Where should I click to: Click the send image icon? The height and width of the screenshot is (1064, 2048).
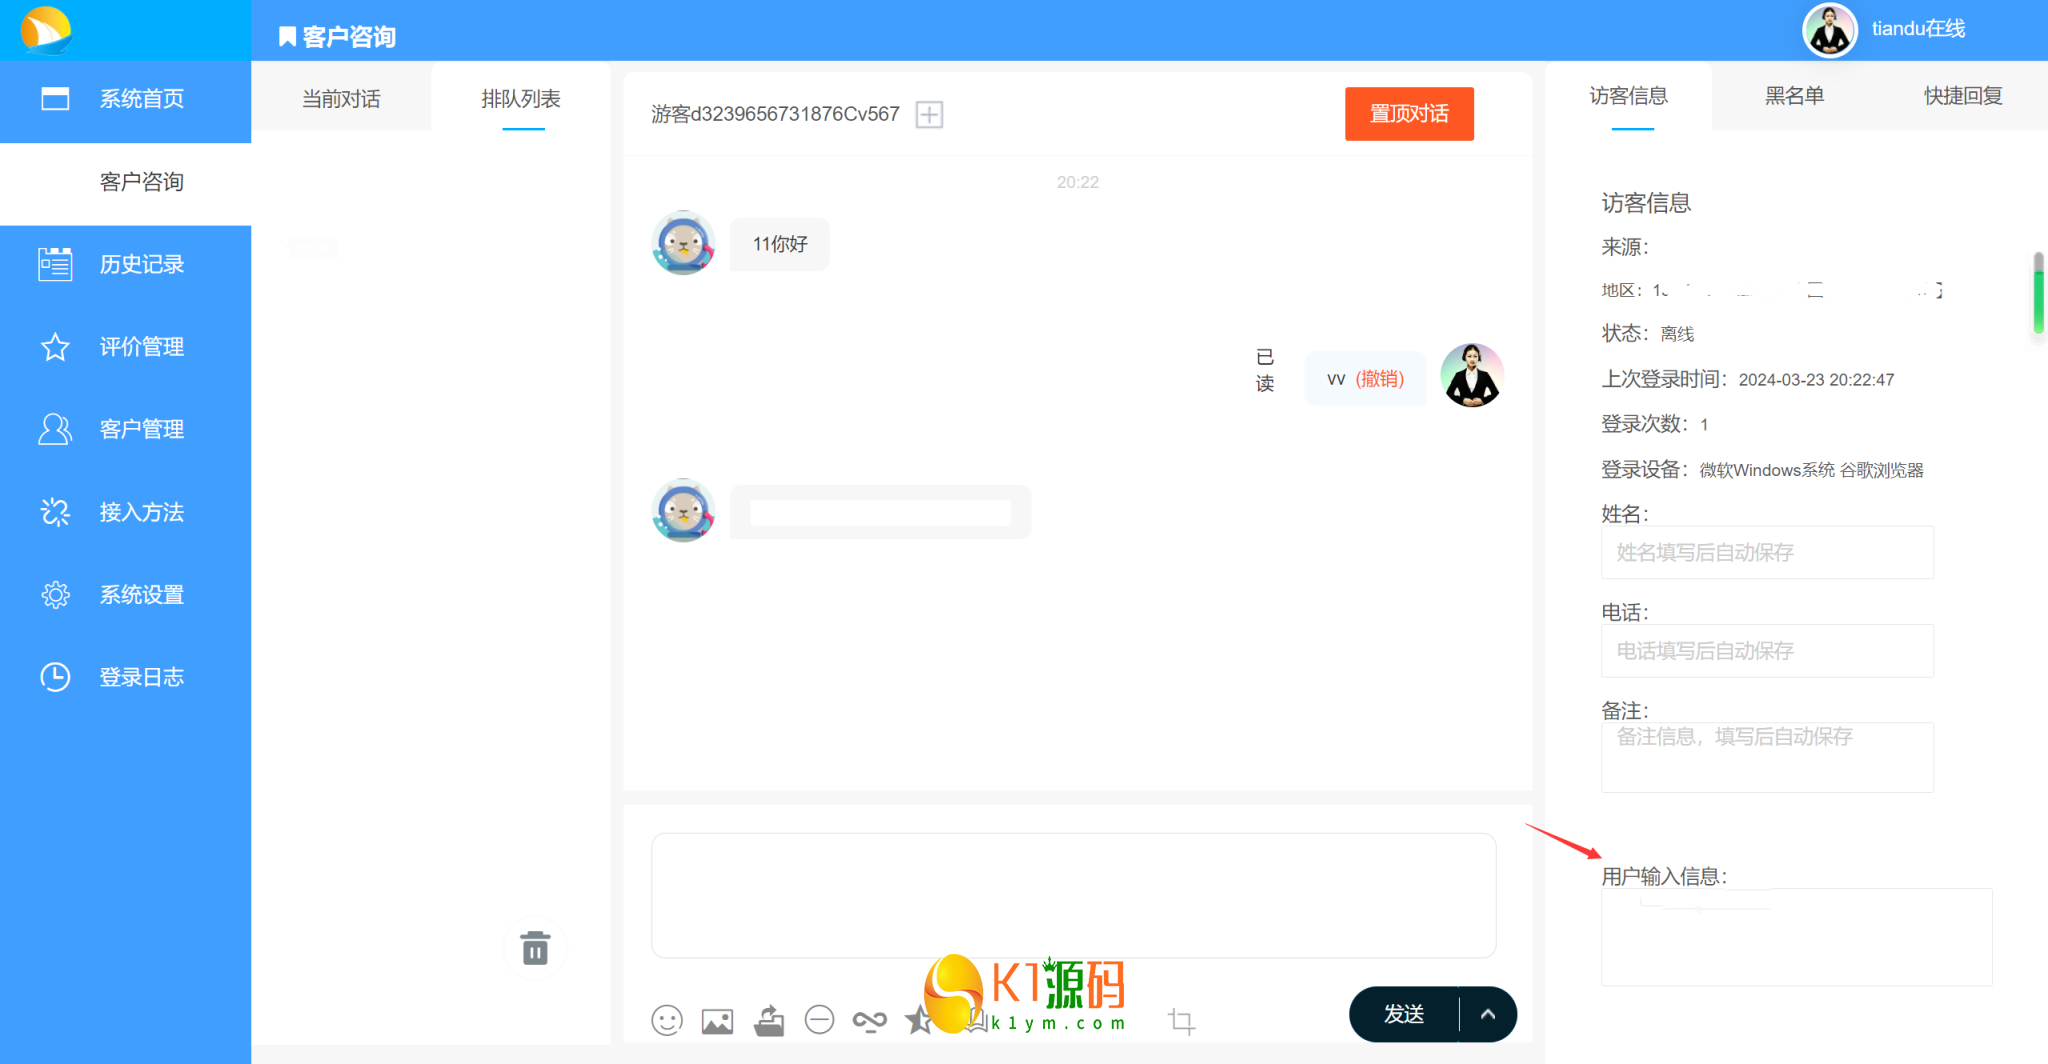(717, 1020)
